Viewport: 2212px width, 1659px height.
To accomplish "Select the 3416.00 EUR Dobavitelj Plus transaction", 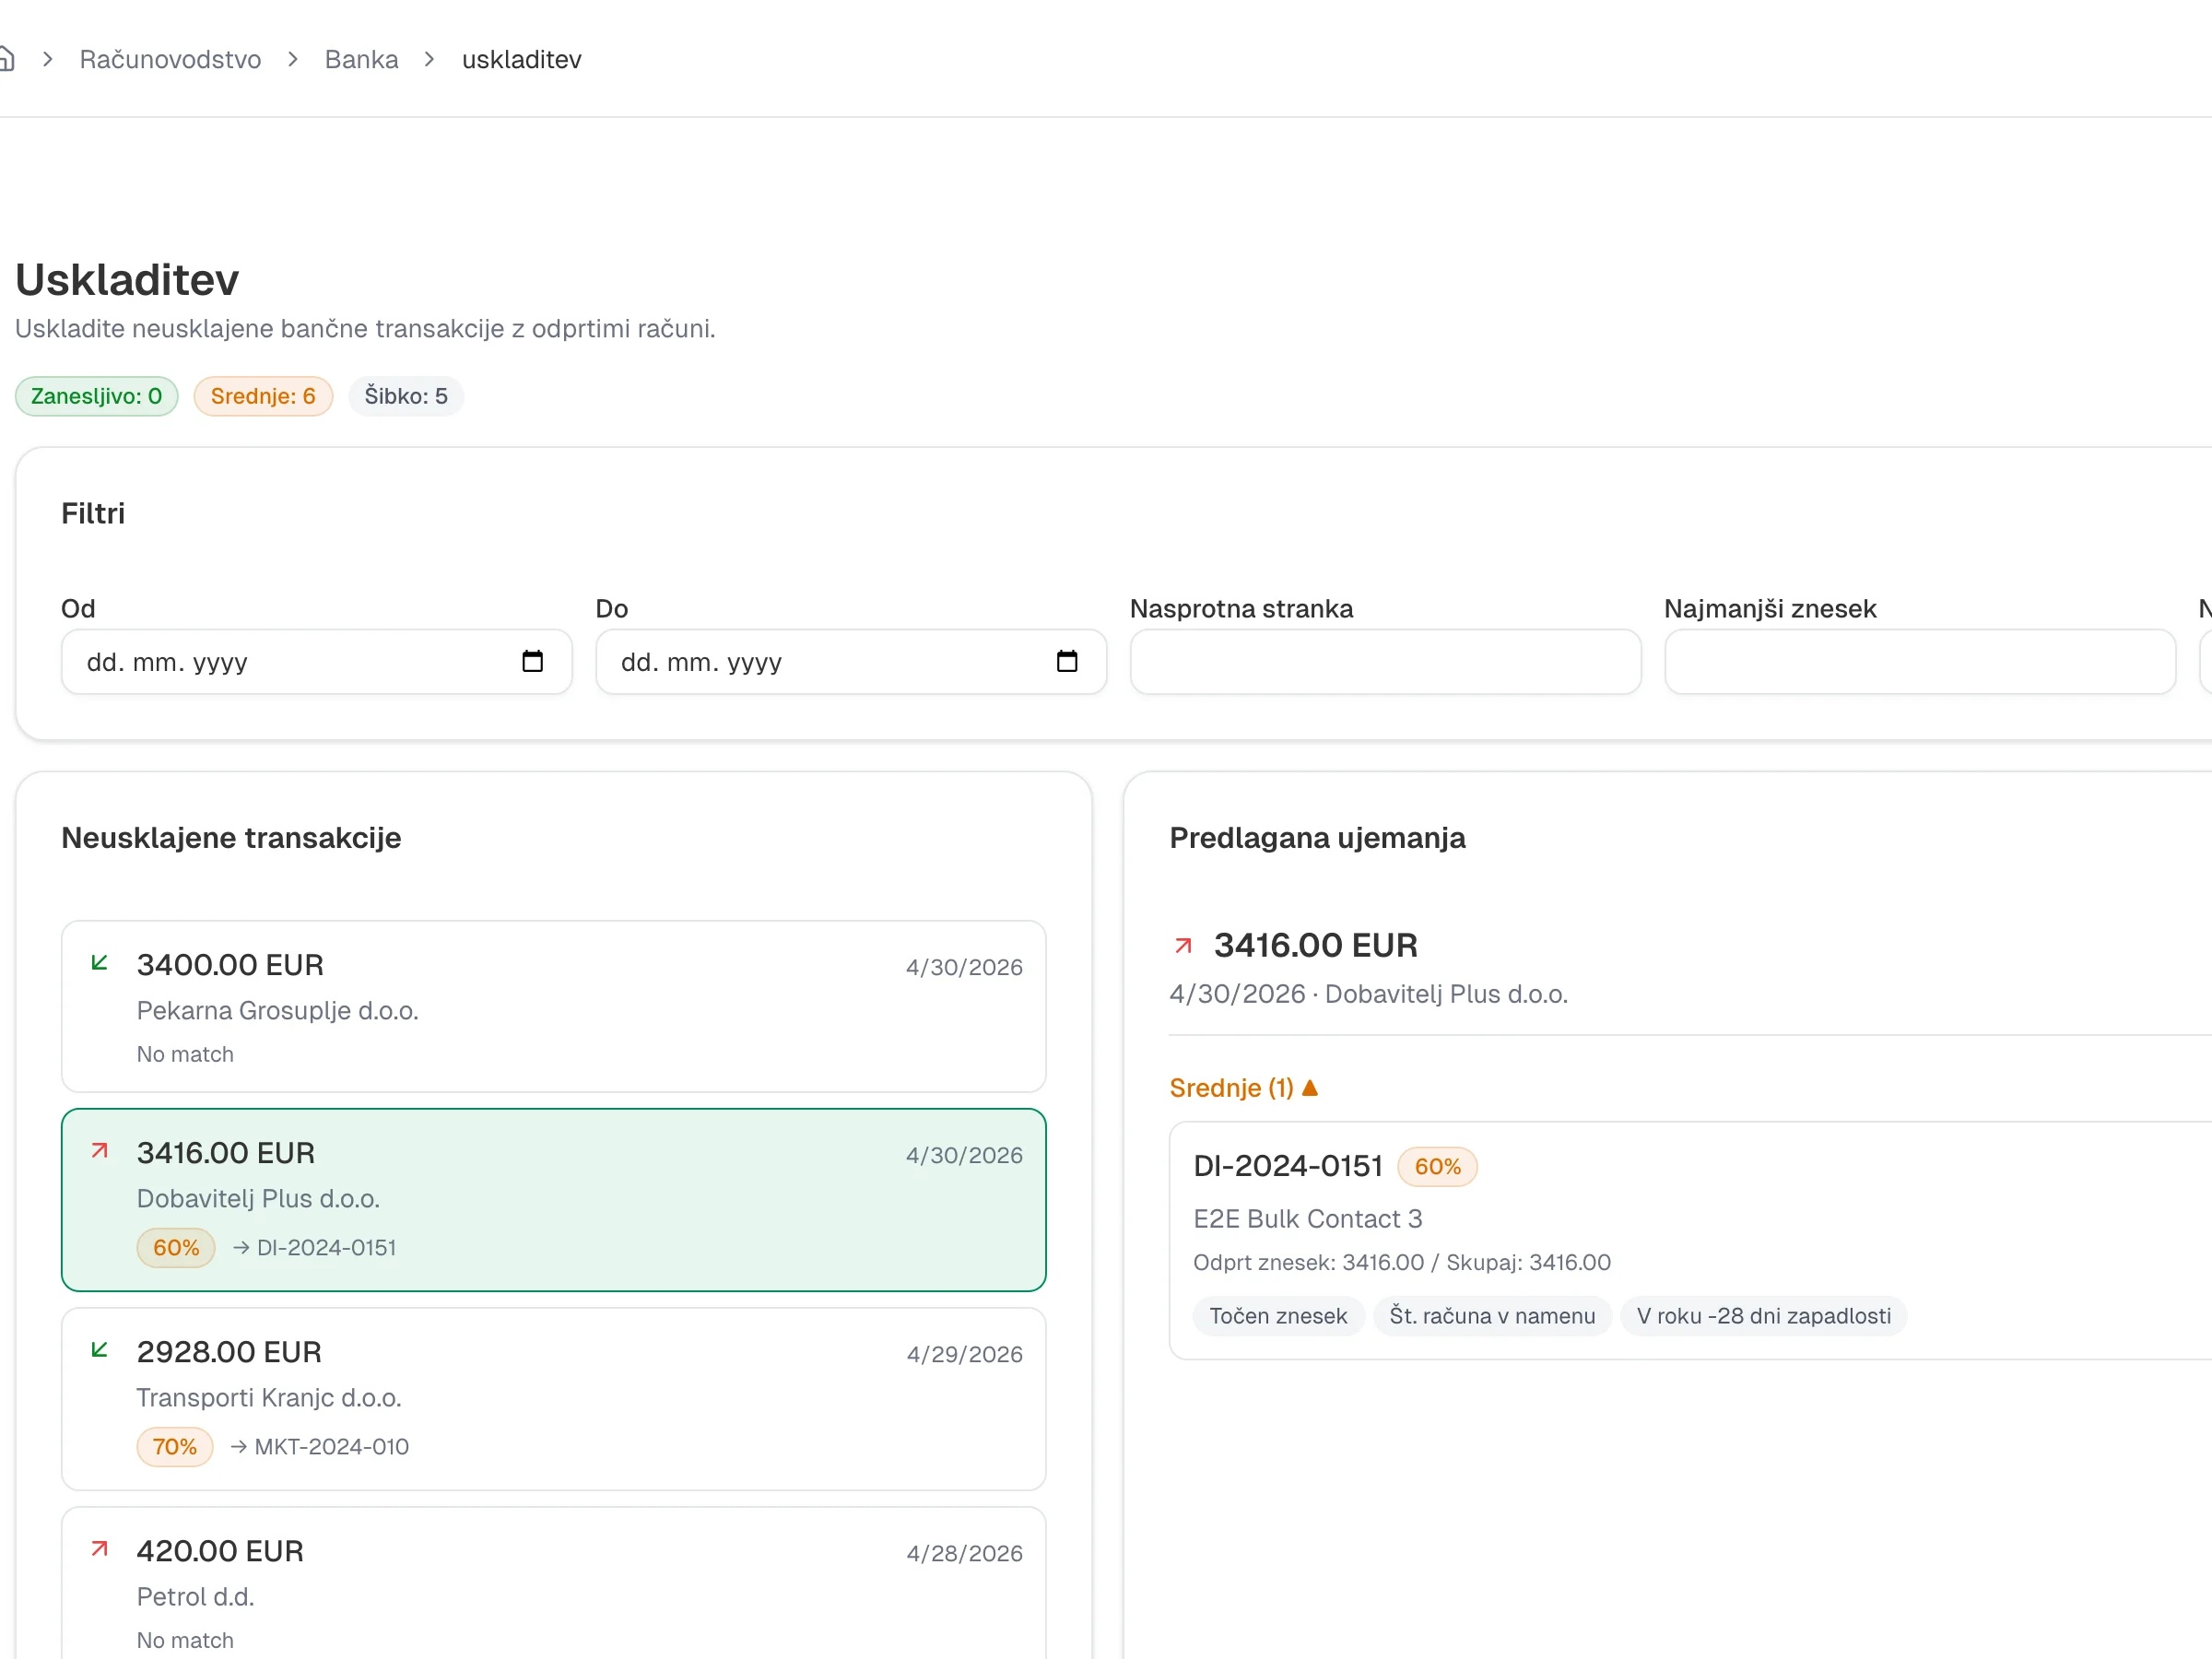I will (x=553, y=1199).
